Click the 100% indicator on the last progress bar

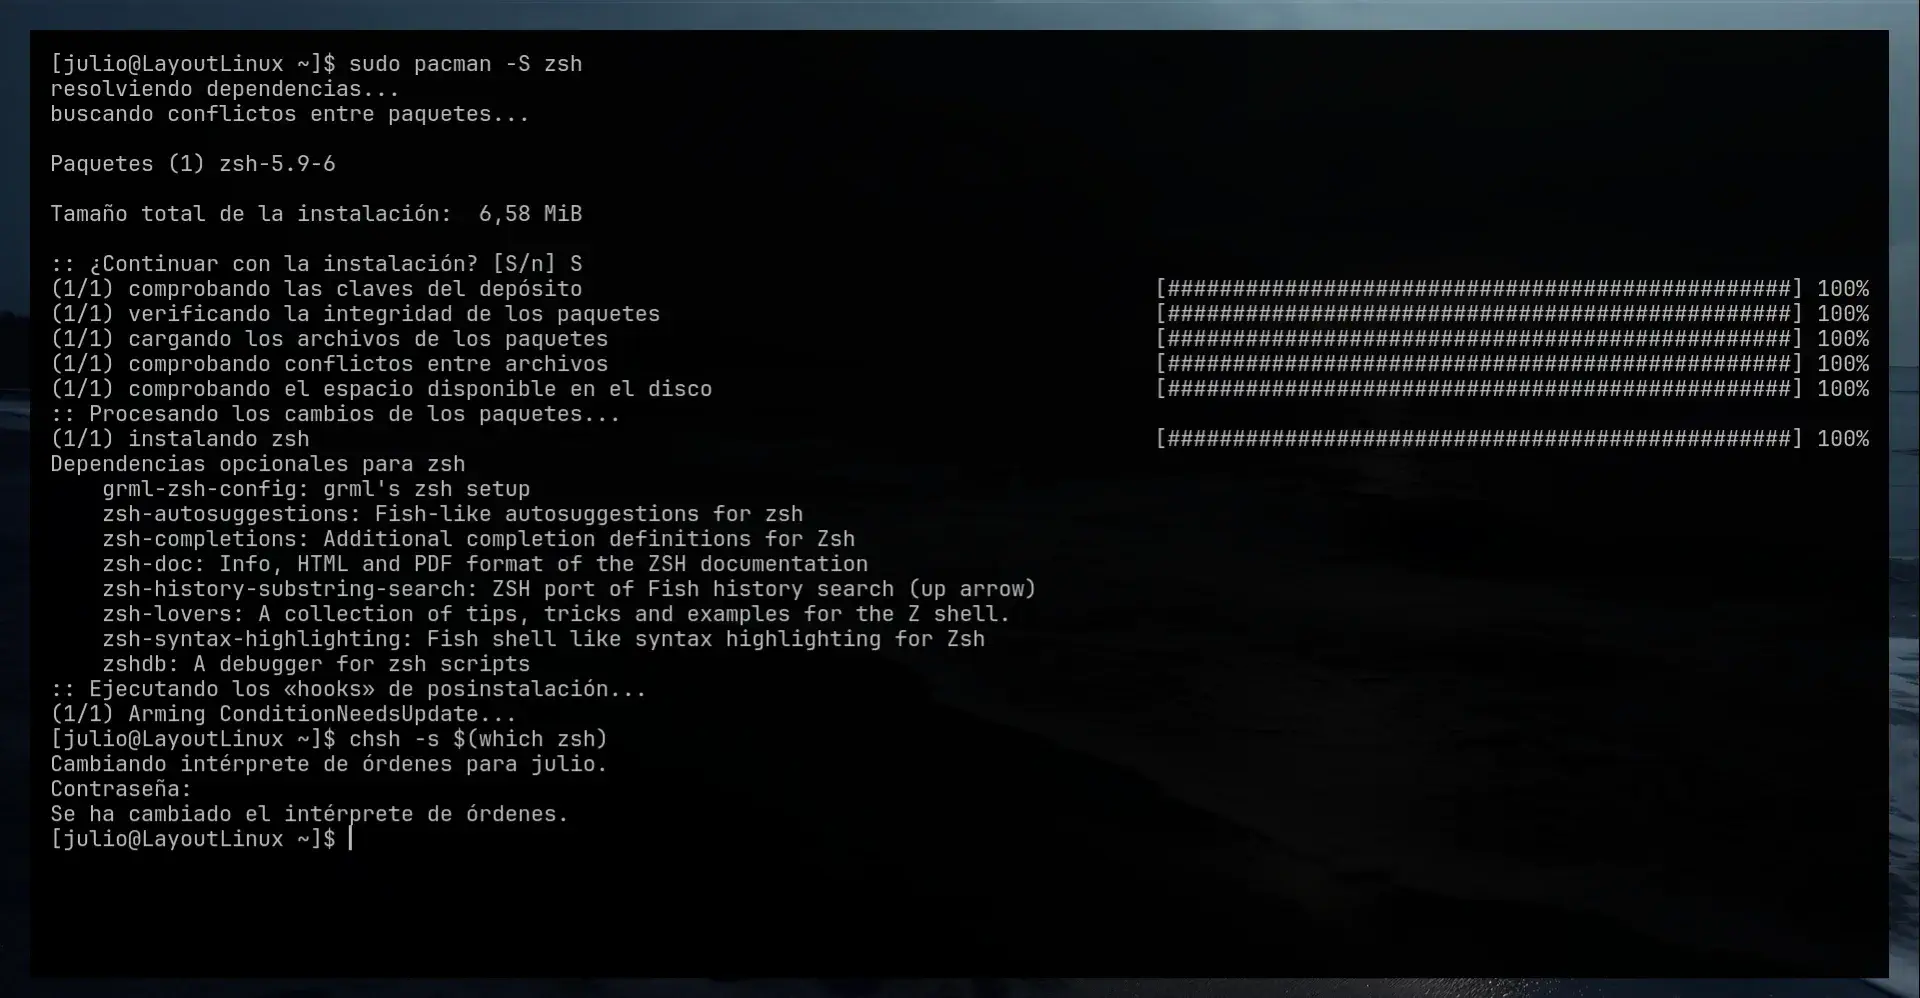1843,438
